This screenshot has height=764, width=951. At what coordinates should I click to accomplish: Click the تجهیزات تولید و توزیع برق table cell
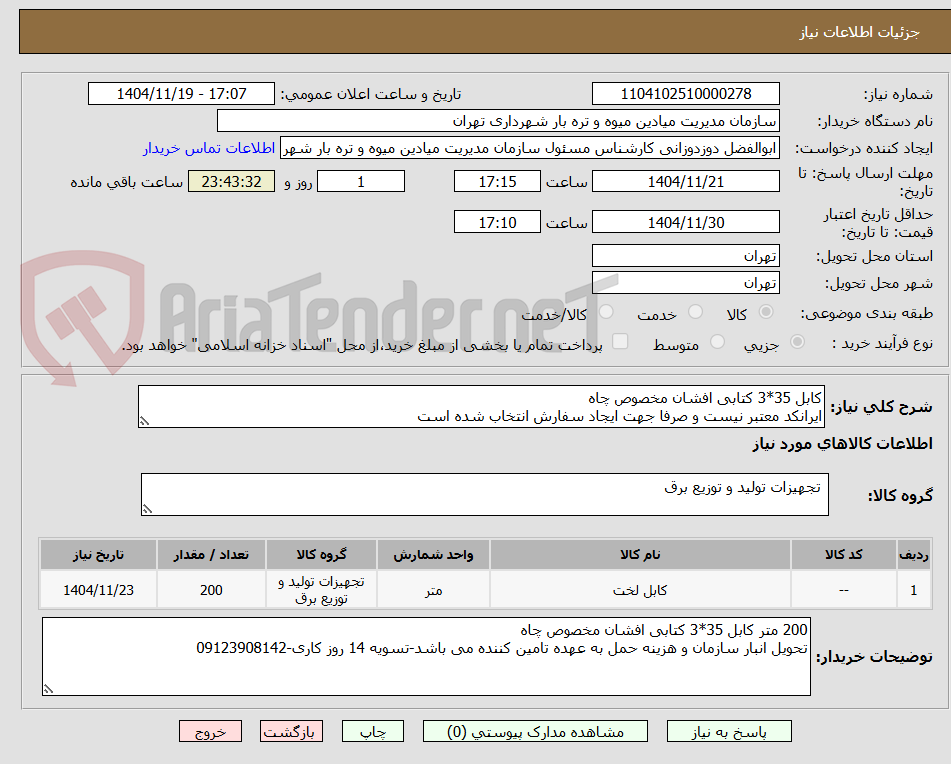point(321,590)
